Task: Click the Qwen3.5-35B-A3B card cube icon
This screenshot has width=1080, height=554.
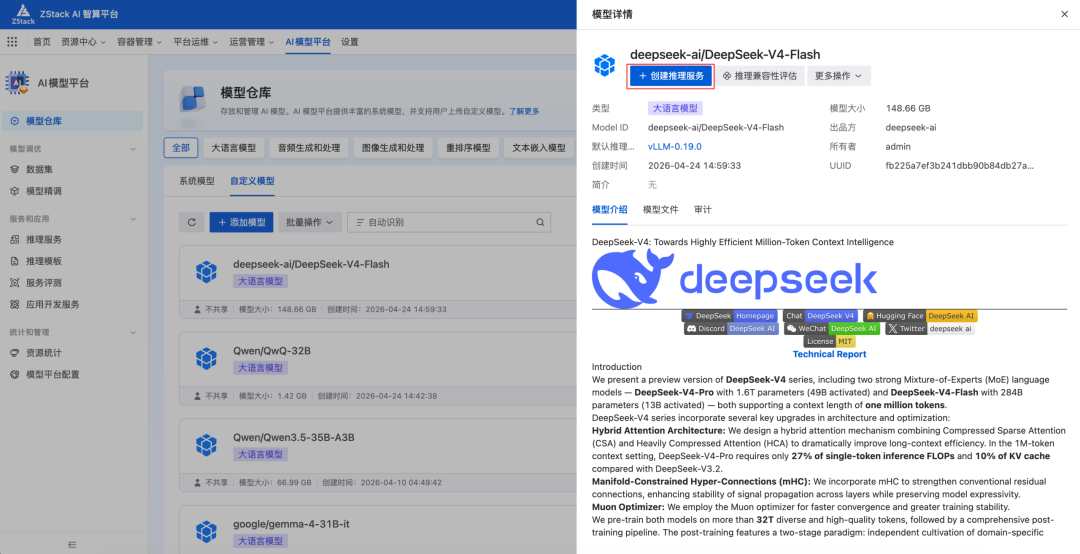Action: 206,445
